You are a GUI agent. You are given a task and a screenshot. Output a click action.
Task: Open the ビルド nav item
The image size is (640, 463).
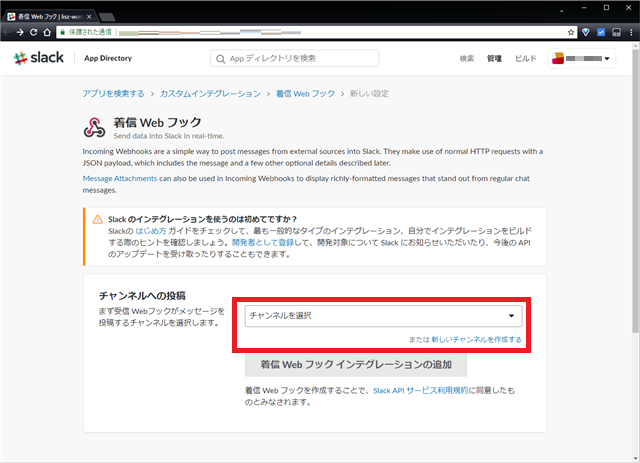(525, 59)
